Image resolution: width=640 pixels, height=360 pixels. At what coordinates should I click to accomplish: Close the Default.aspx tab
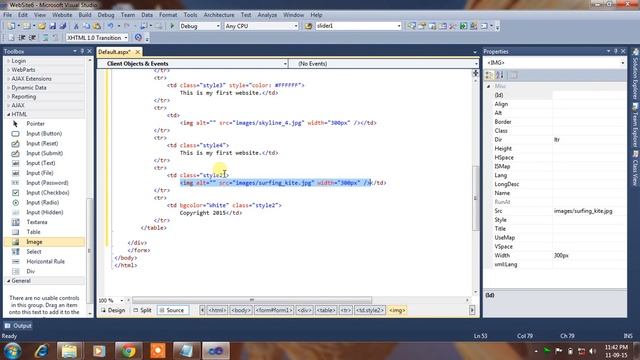138,52
